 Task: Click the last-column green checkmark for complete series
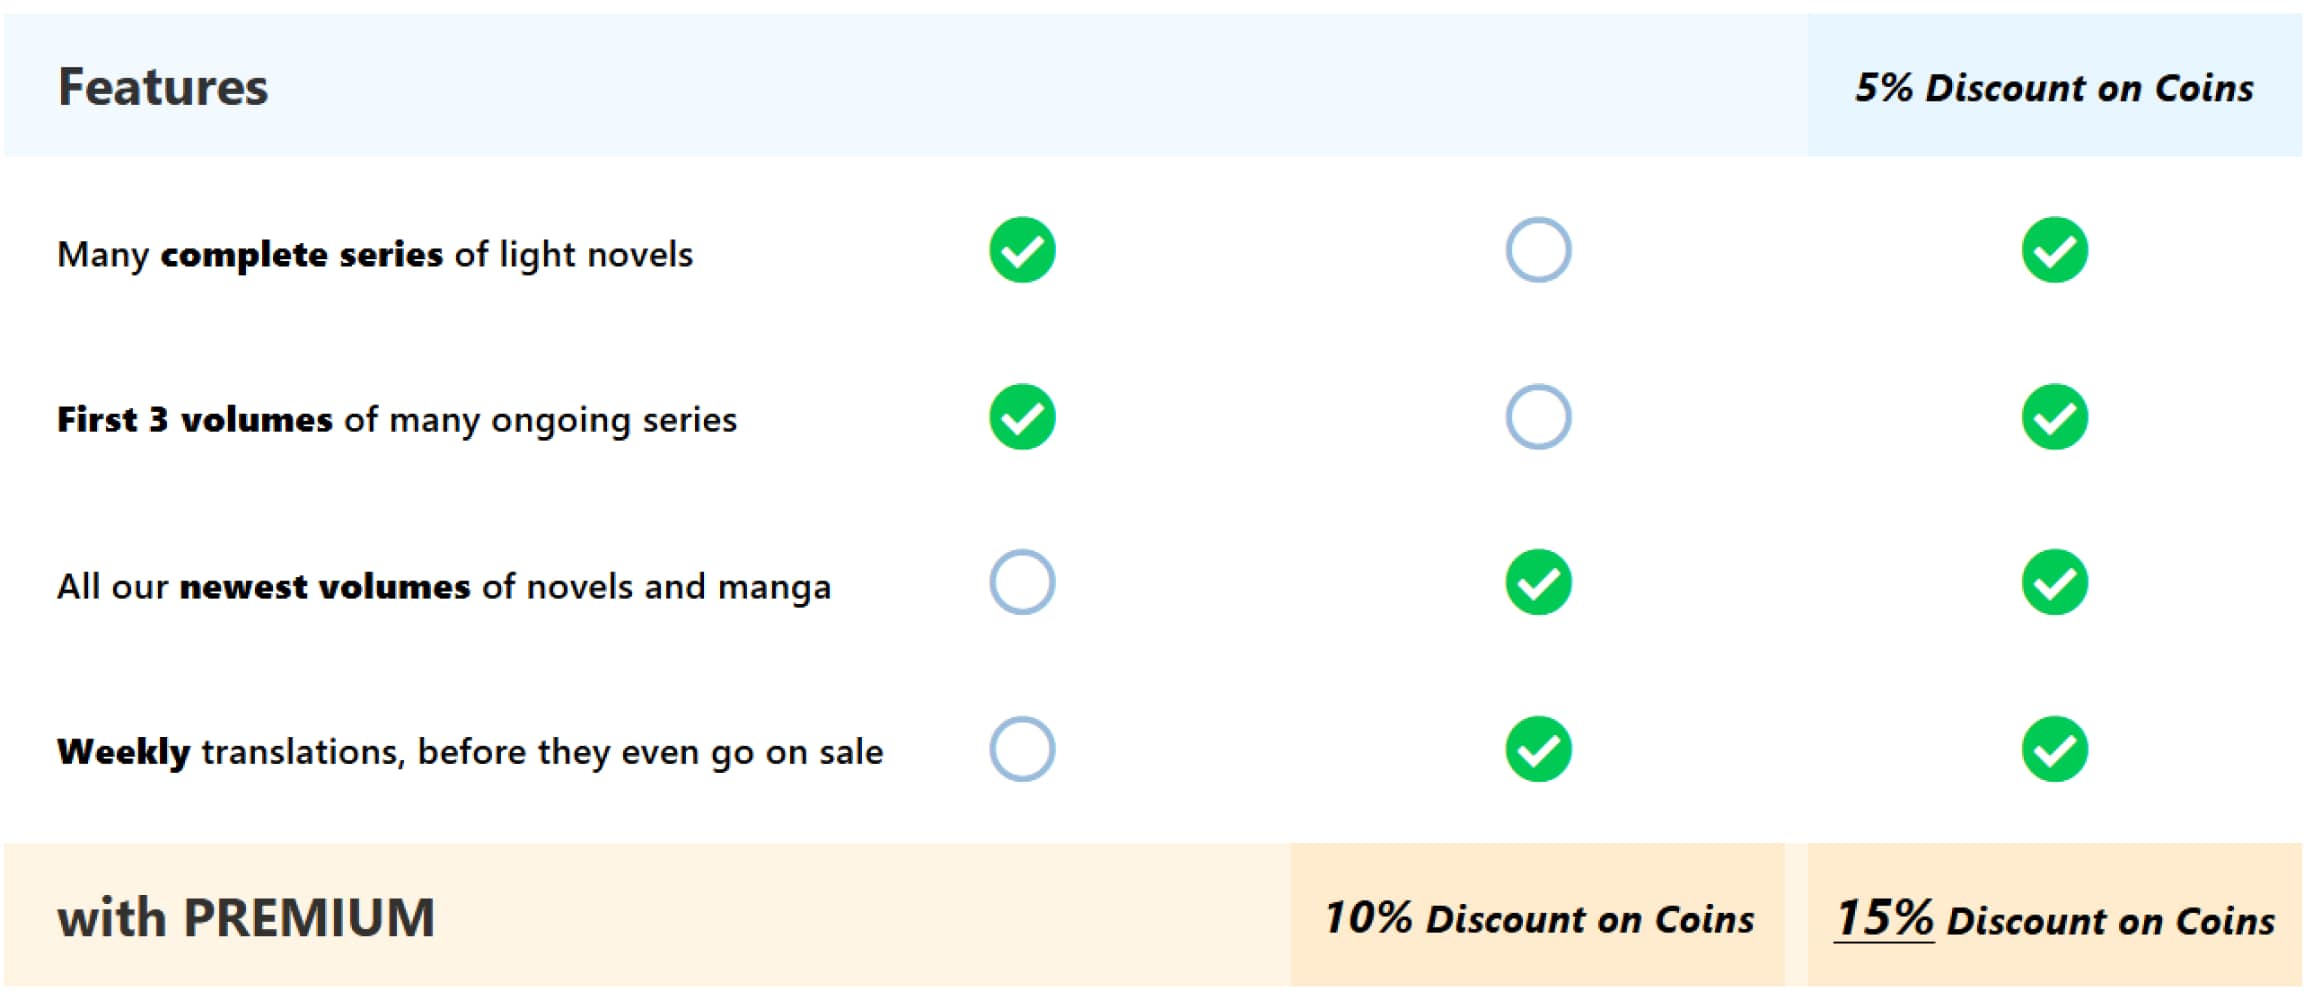(2054, 250)
